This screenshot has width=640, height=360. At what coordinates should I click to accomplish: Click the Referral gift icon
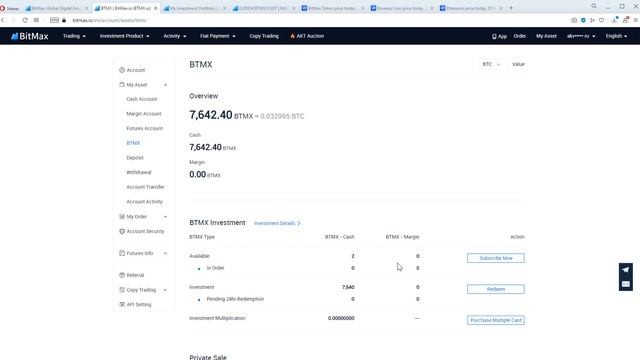click(x=122, y=275)
